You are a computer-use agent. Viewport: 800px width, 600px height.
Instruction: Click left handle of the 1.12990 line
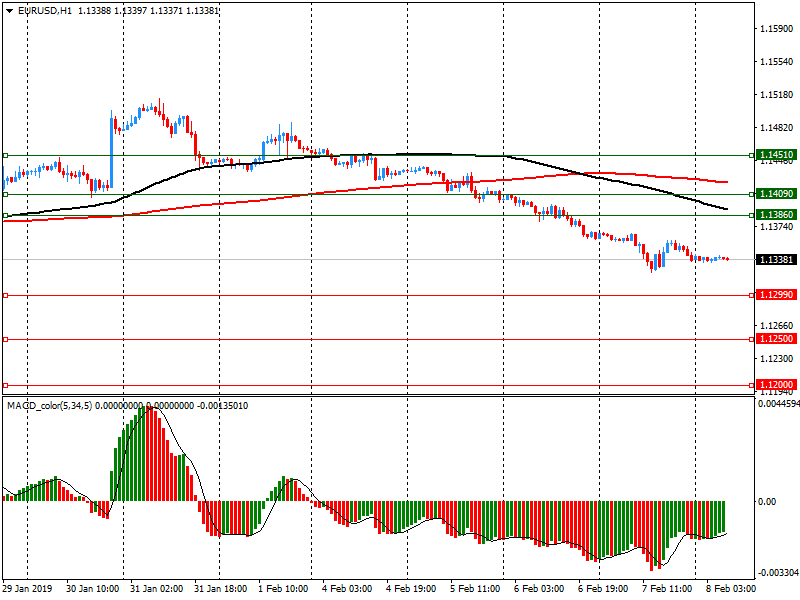tap(5, 295)
